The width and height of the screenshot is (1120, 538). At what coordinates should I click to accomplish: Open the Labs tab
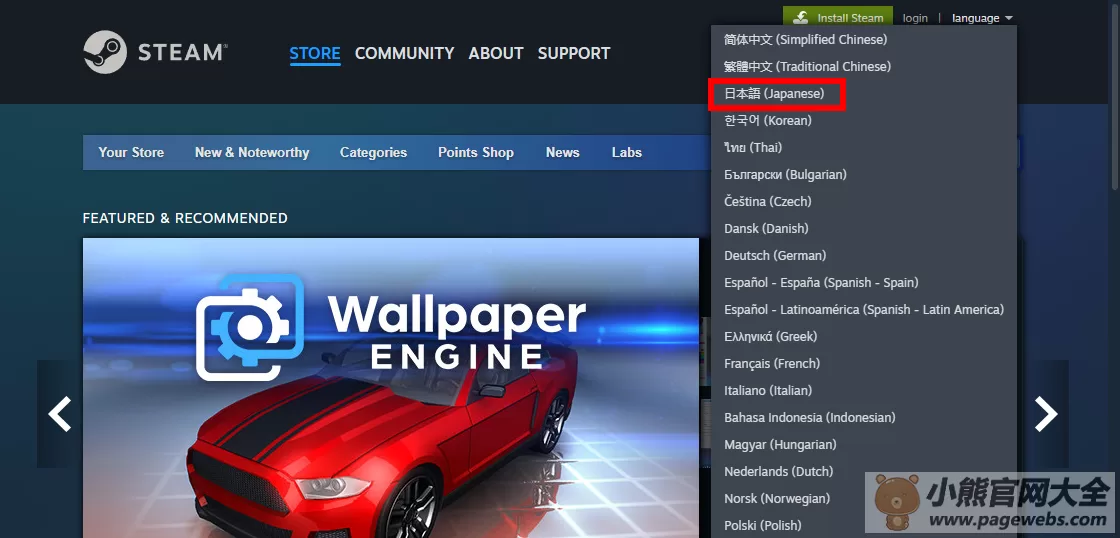626,152
